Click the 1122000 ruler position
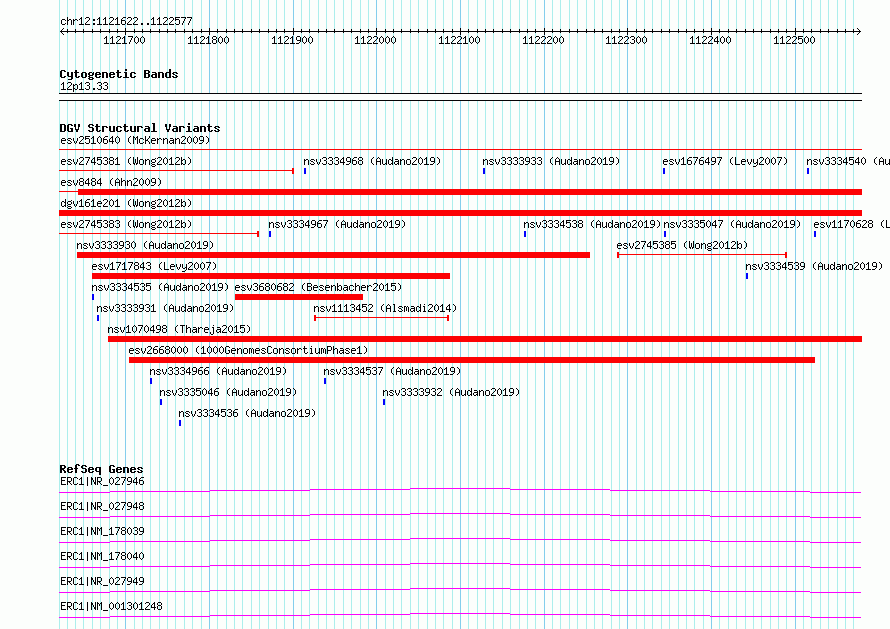Viewport: 890px width, 629px height. (x=375, y=40)
